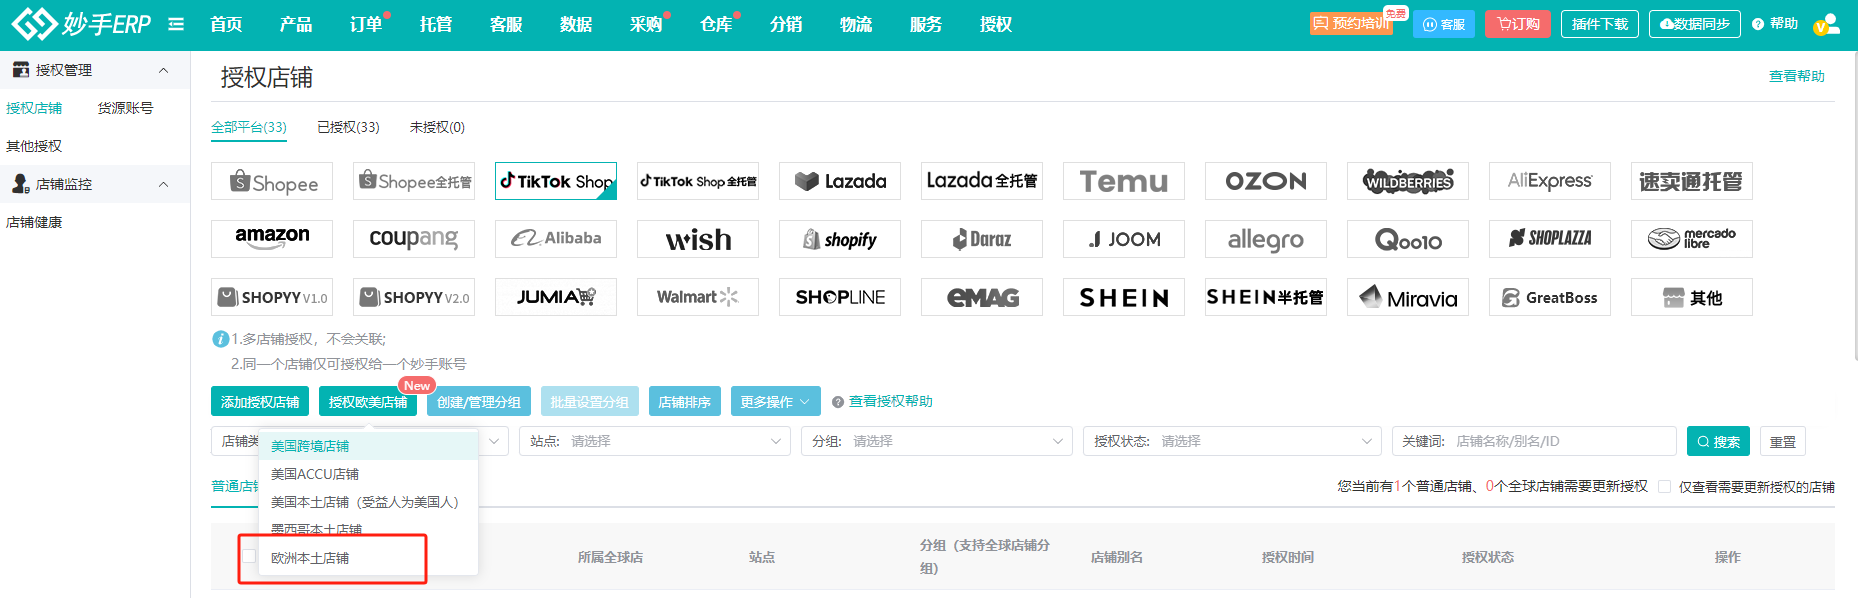Select the Temu platform logo
Screen dimensions: 1858x598
coord(1124,181)
